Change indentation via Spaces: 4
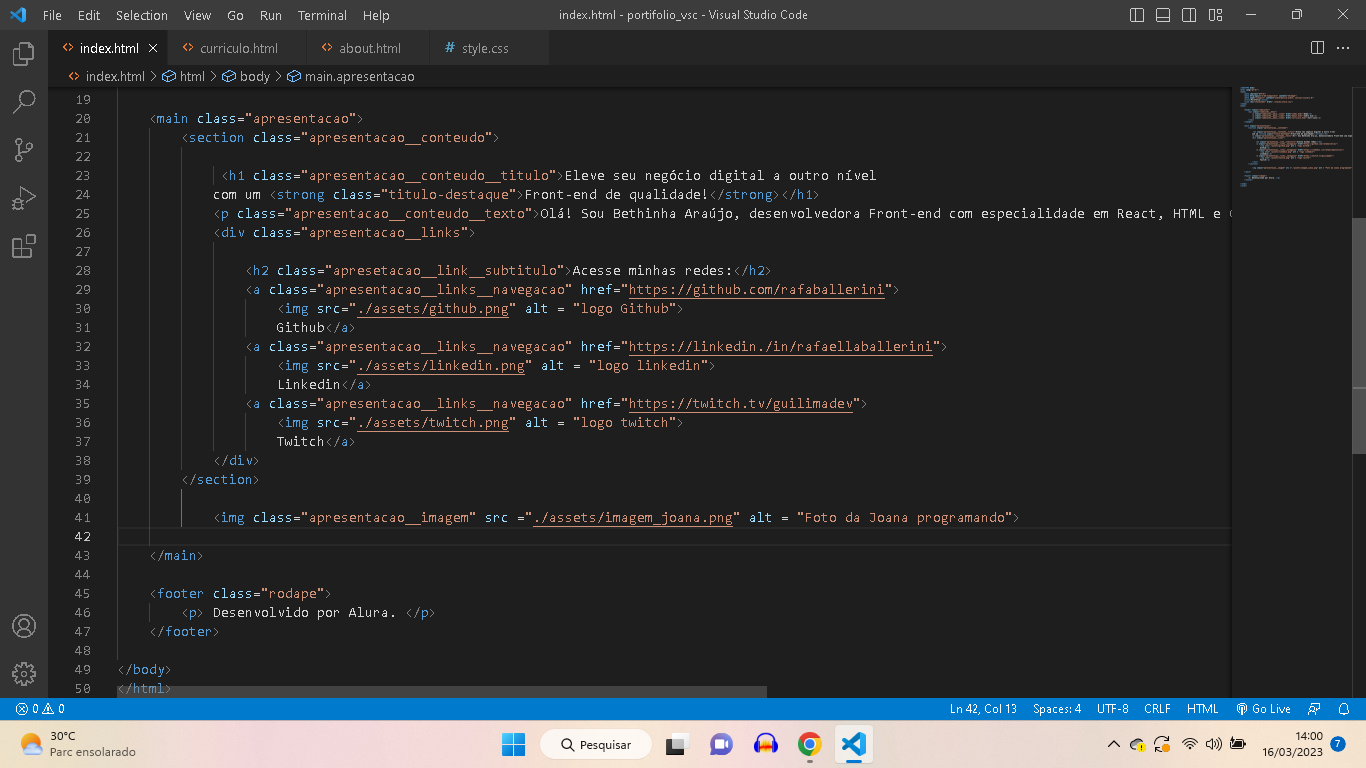Screen dimensions: 1366x768 coord(1057,709)
